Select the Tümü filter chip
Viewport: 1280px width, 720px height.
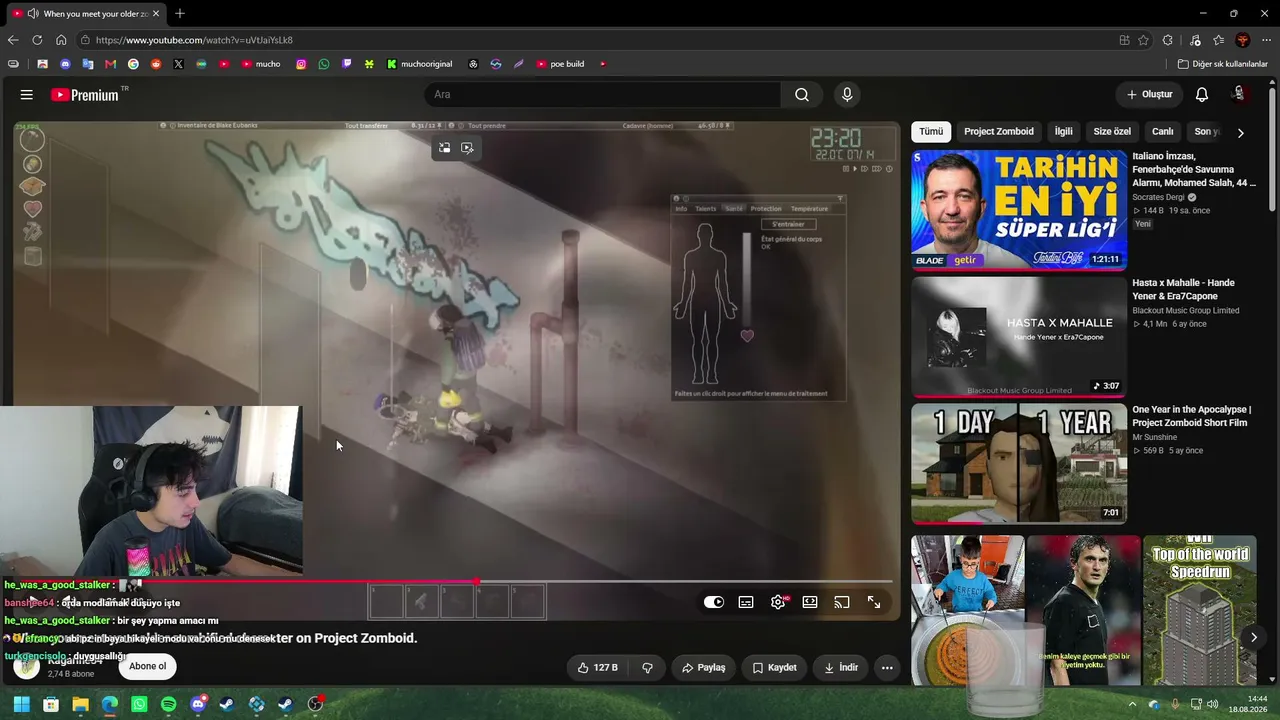click(x=931, y=131)
